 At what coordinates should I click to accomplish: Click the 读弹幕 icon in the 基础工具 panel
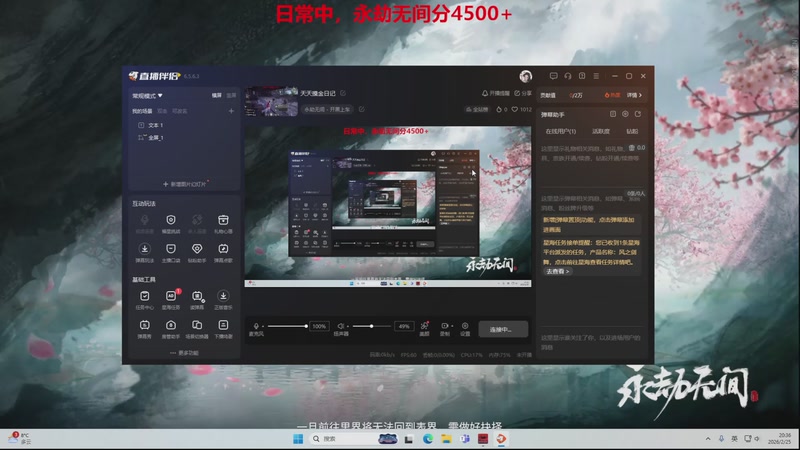tap(197, 296)
